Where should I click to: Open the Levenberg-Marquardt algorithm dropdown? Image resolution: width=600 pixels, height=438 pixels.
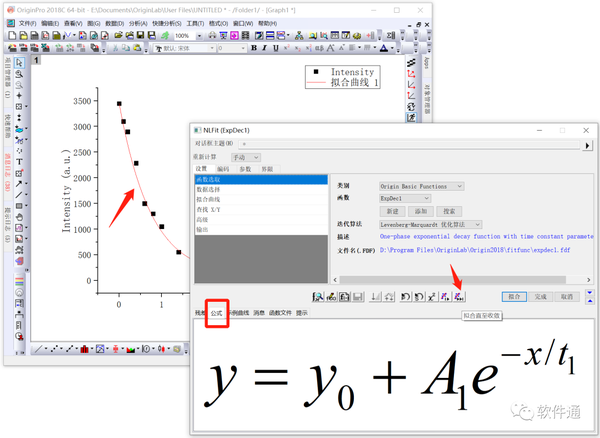click(x=430, y=224)
